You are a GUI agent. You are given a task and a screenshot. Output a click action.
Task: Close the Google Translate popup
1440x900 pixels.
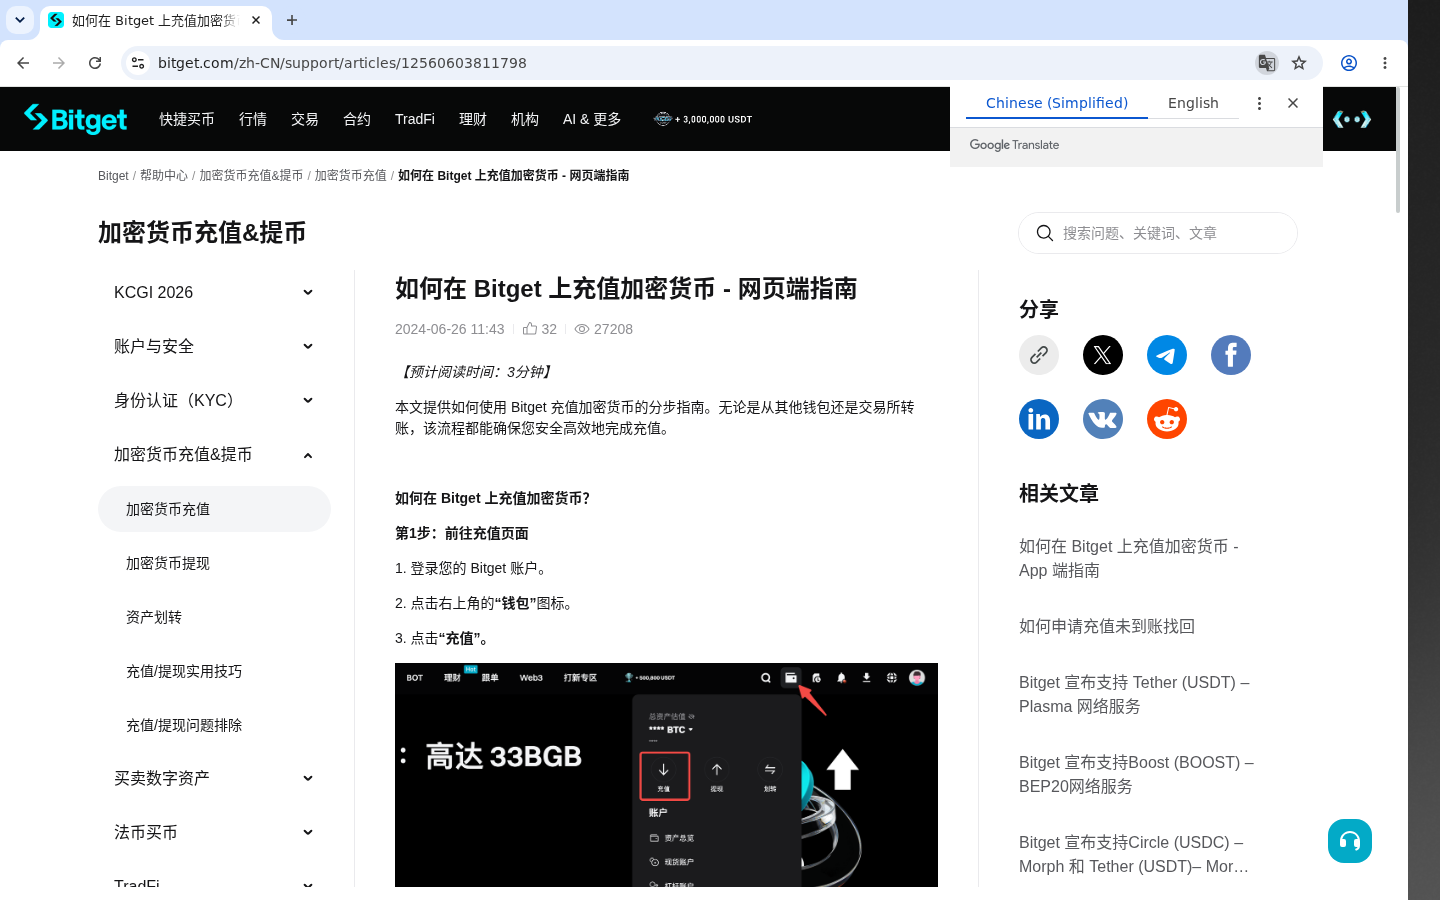pyautogui.click(x=1293, y=103)
